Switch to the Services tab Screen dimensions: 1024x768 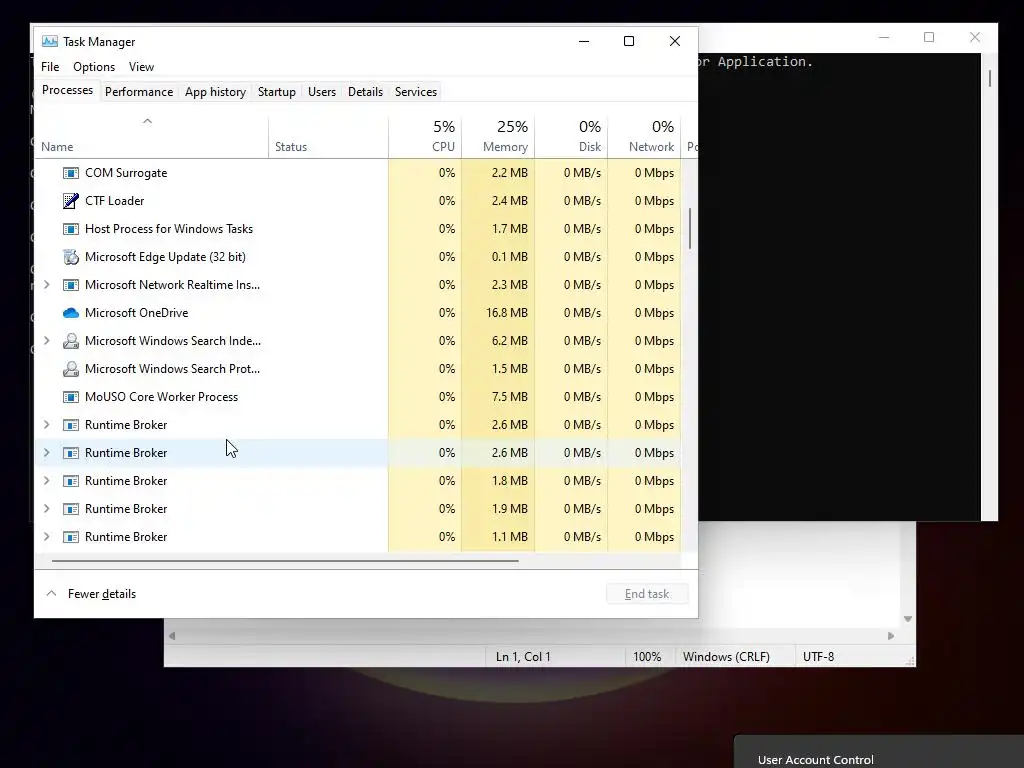(x=416, y=92)
